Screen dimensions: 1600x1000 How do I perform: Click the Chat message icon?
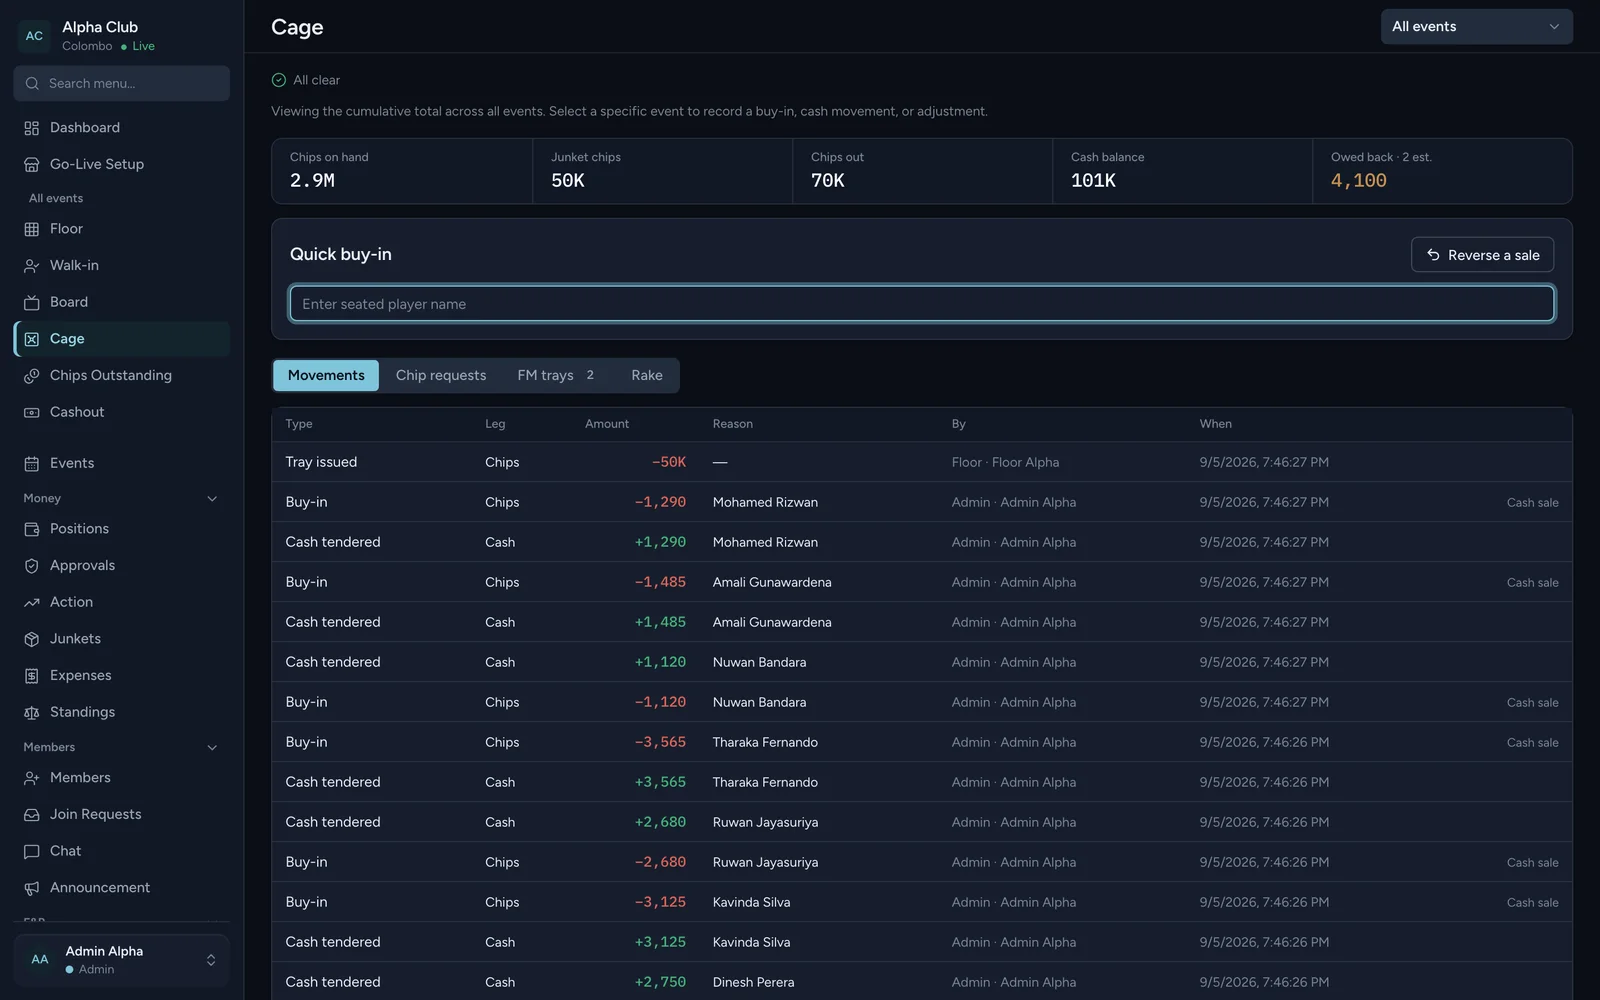click(x=31, y=851)
